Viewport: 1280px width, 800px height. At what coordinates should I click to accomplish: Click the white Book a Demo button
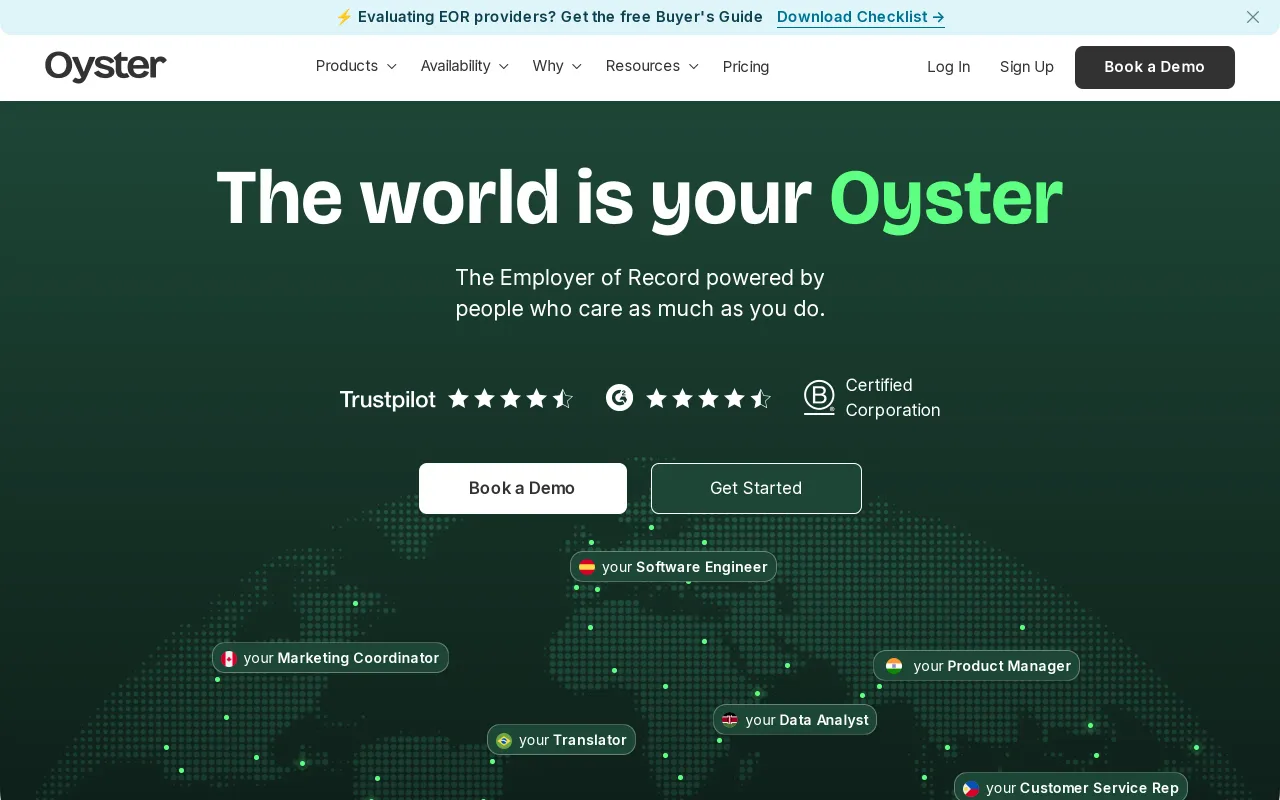[523, 488]
